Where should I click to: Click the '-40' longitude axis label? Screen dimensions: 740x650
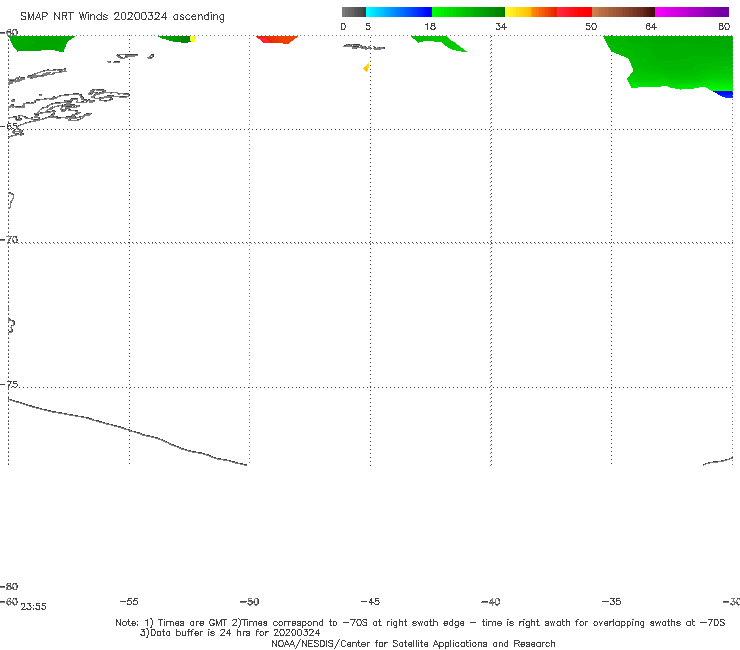coord(491,602)
